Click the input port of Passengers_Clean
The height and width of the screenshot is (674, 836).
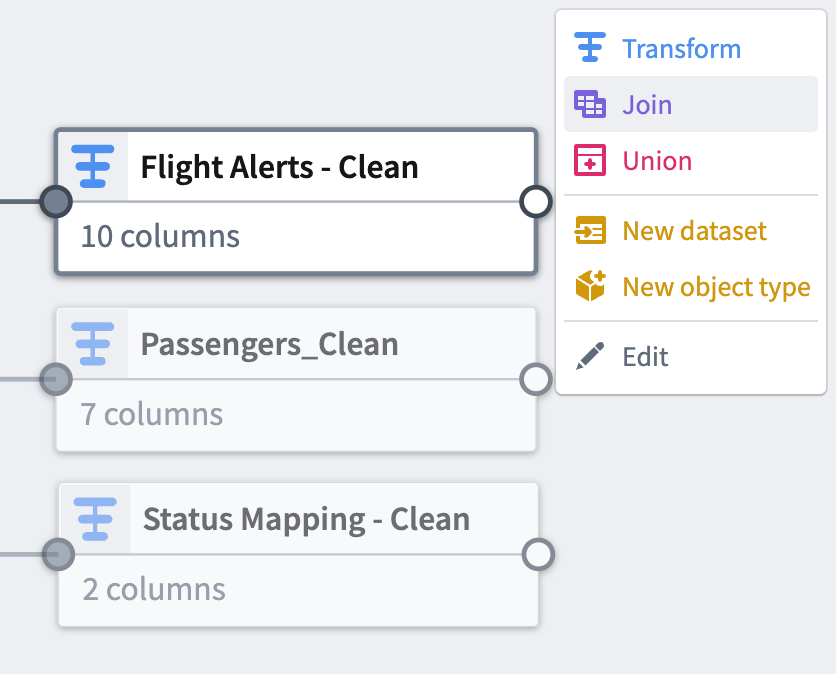57,379
